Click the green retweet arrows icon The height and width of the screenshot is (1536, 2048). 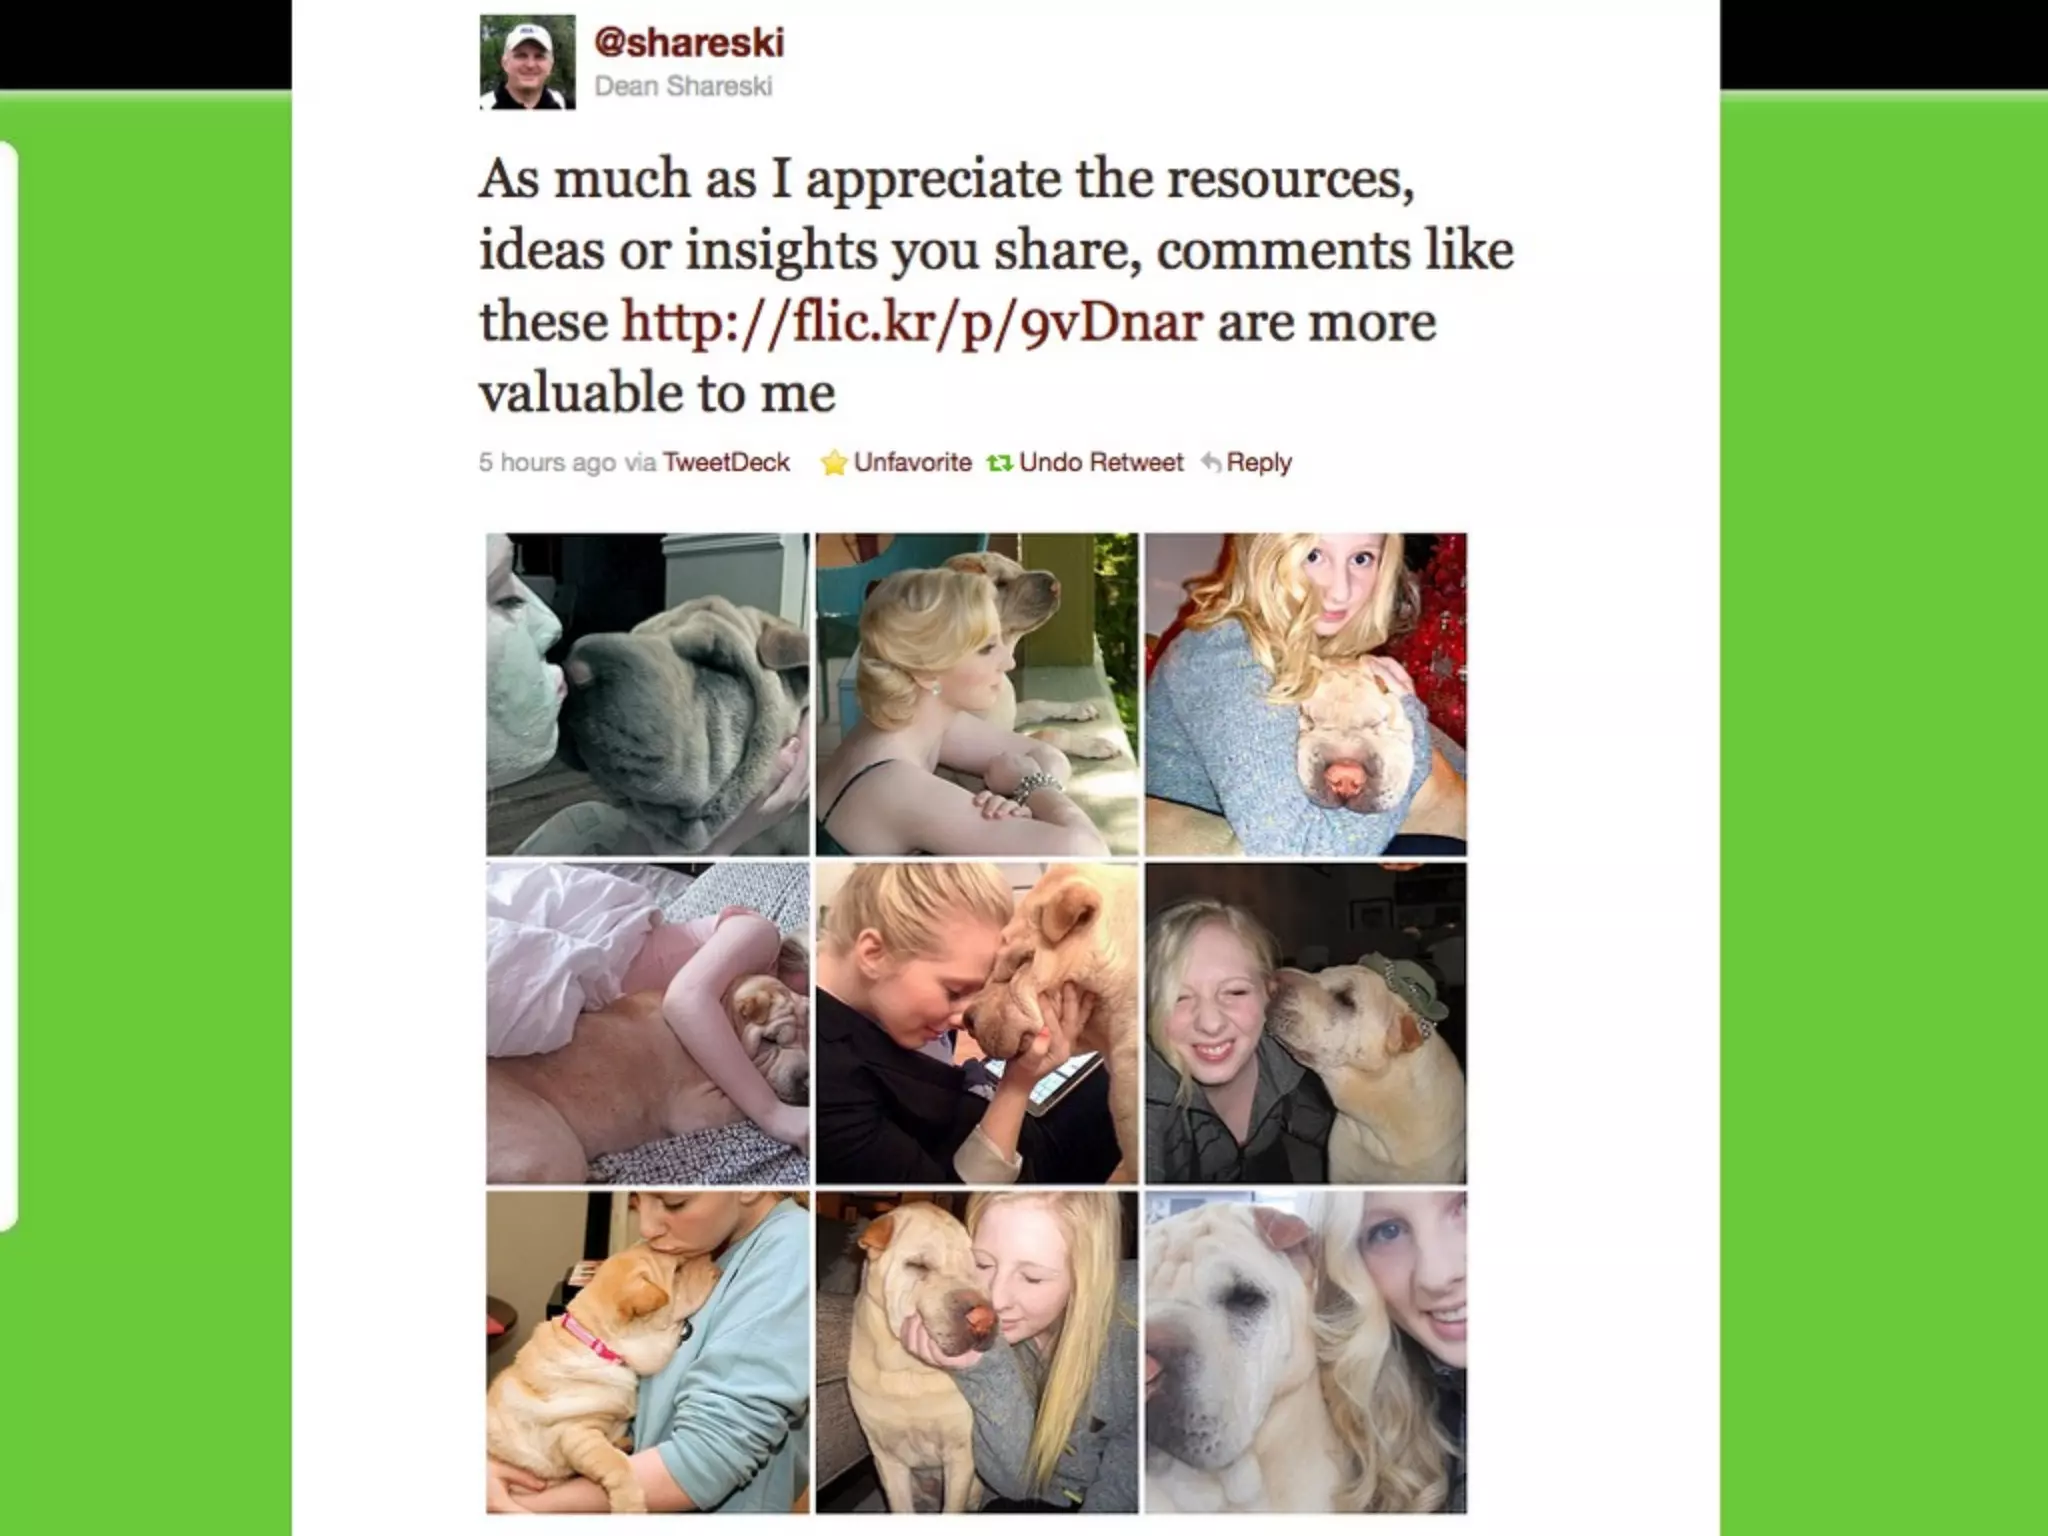coord(999,463)
